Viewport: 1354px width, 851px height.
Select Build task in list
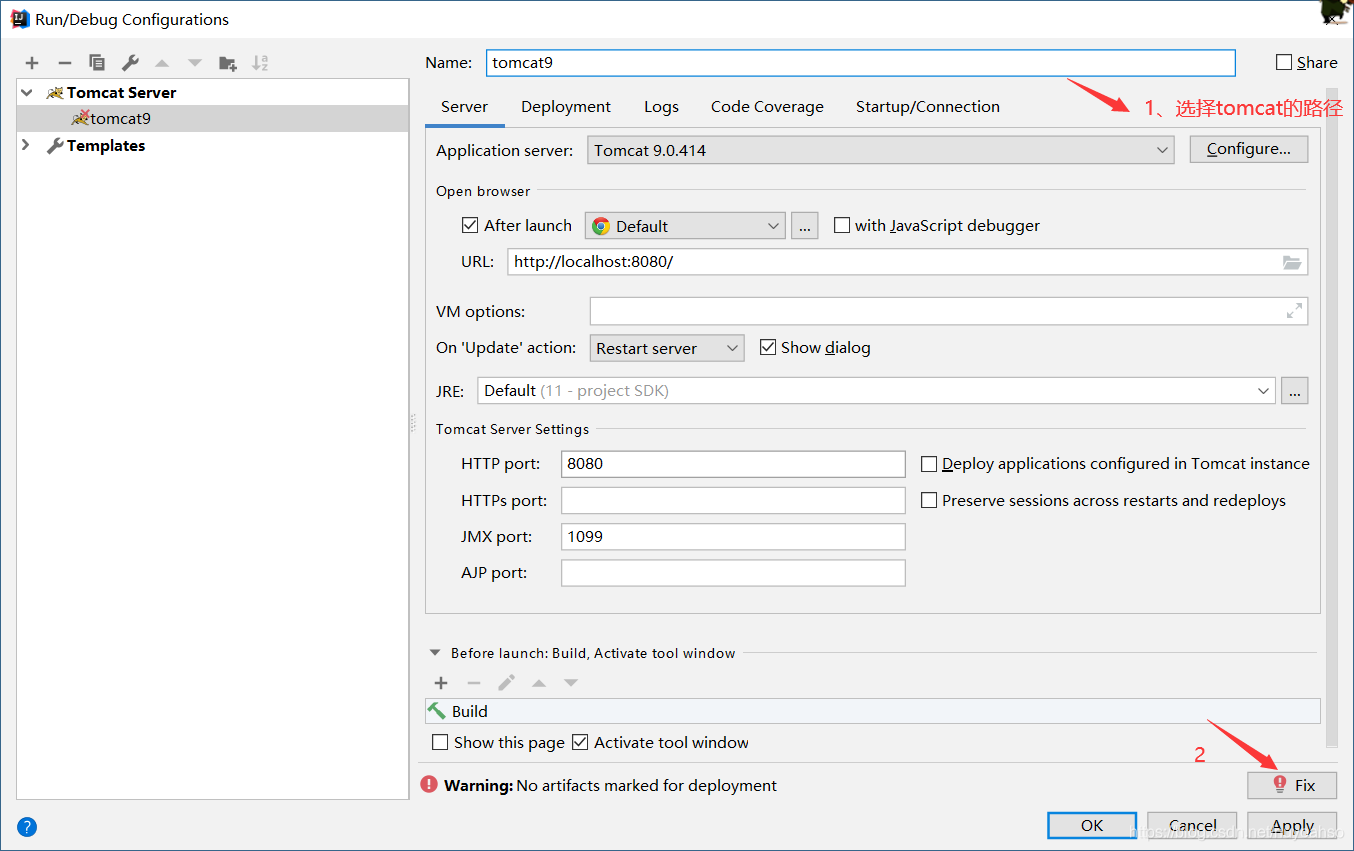click(873, 711)
